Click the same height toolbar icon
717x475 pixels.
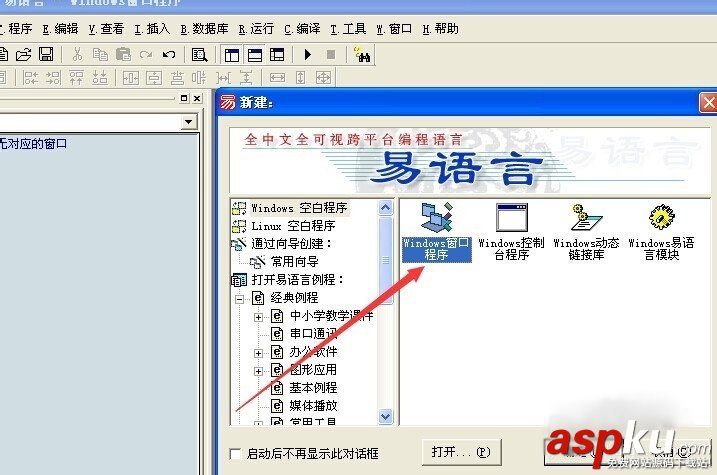300,78
